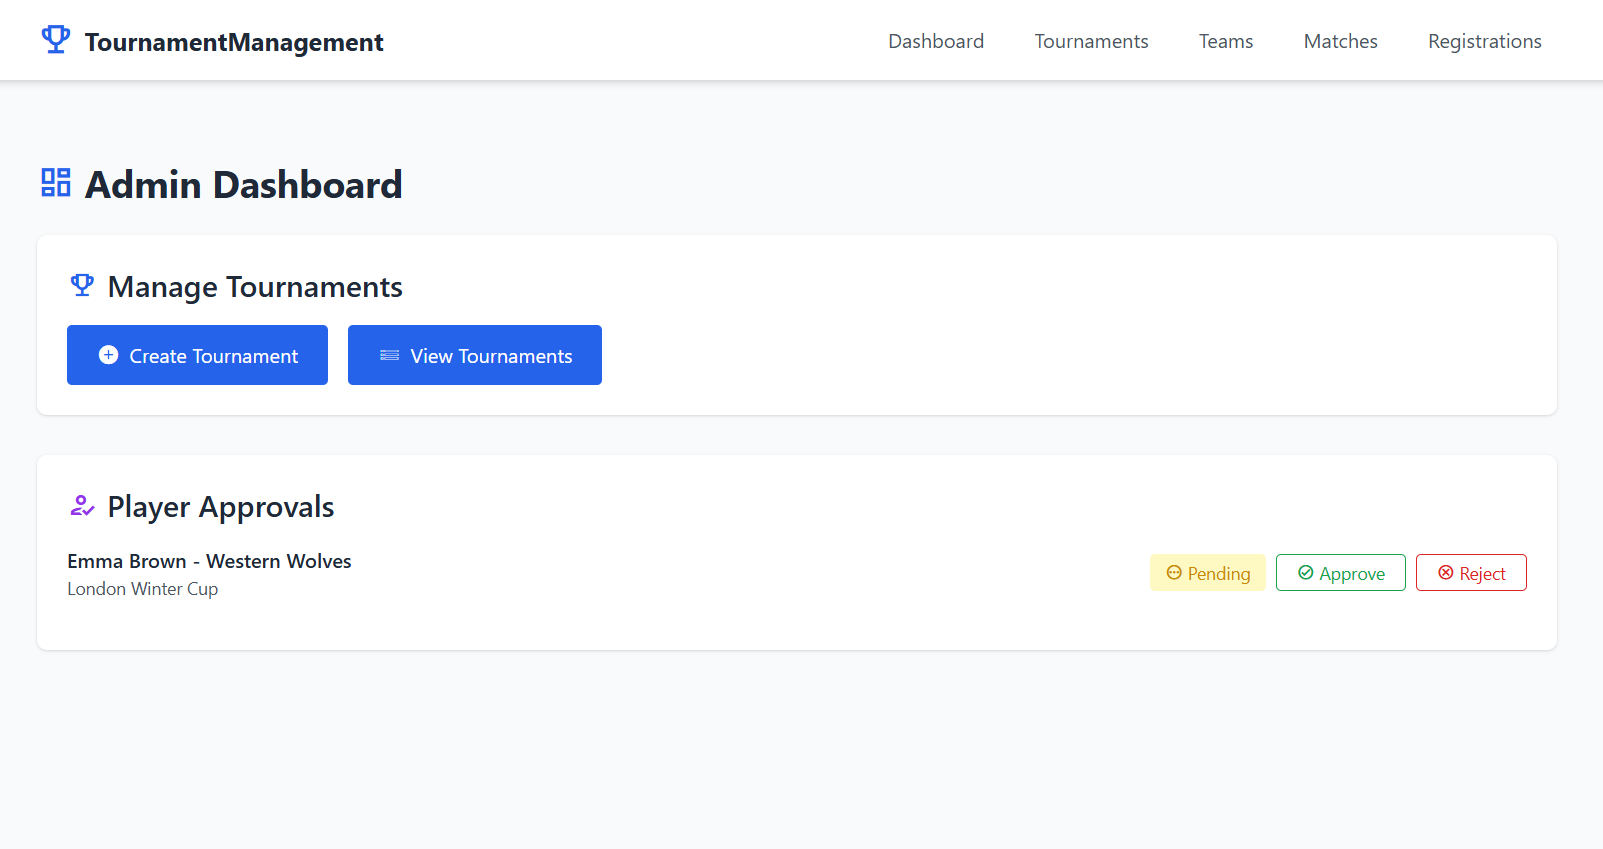Click the yellow Pending status badge
Screen dimensions: 1603x849
1207,573
